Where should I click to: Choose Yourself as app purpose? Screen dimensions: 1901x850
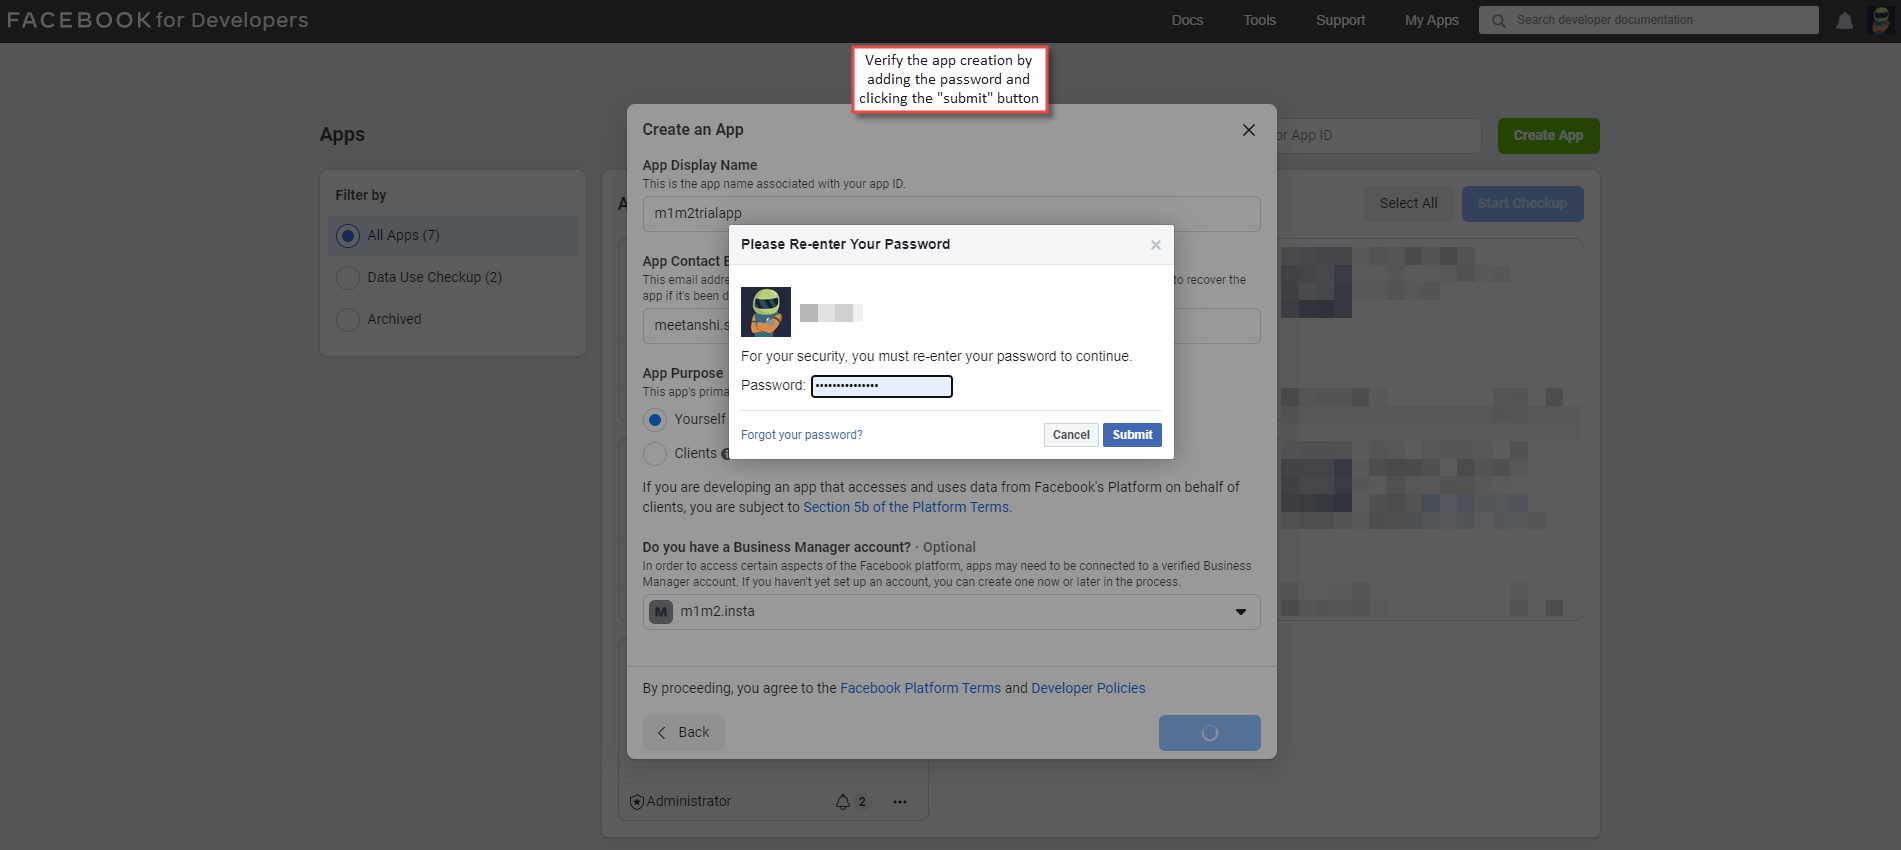[655, 420]
